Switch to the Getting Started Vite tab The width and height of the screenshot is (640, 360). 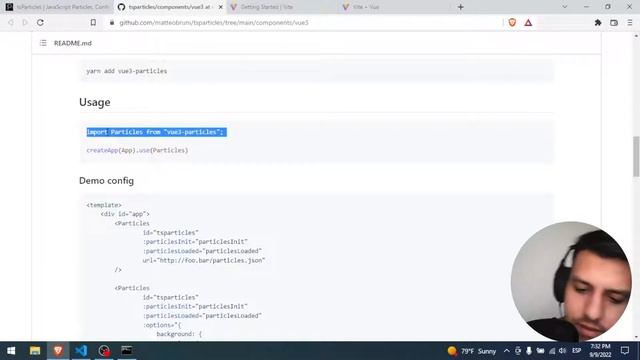(x=282, y=7)
